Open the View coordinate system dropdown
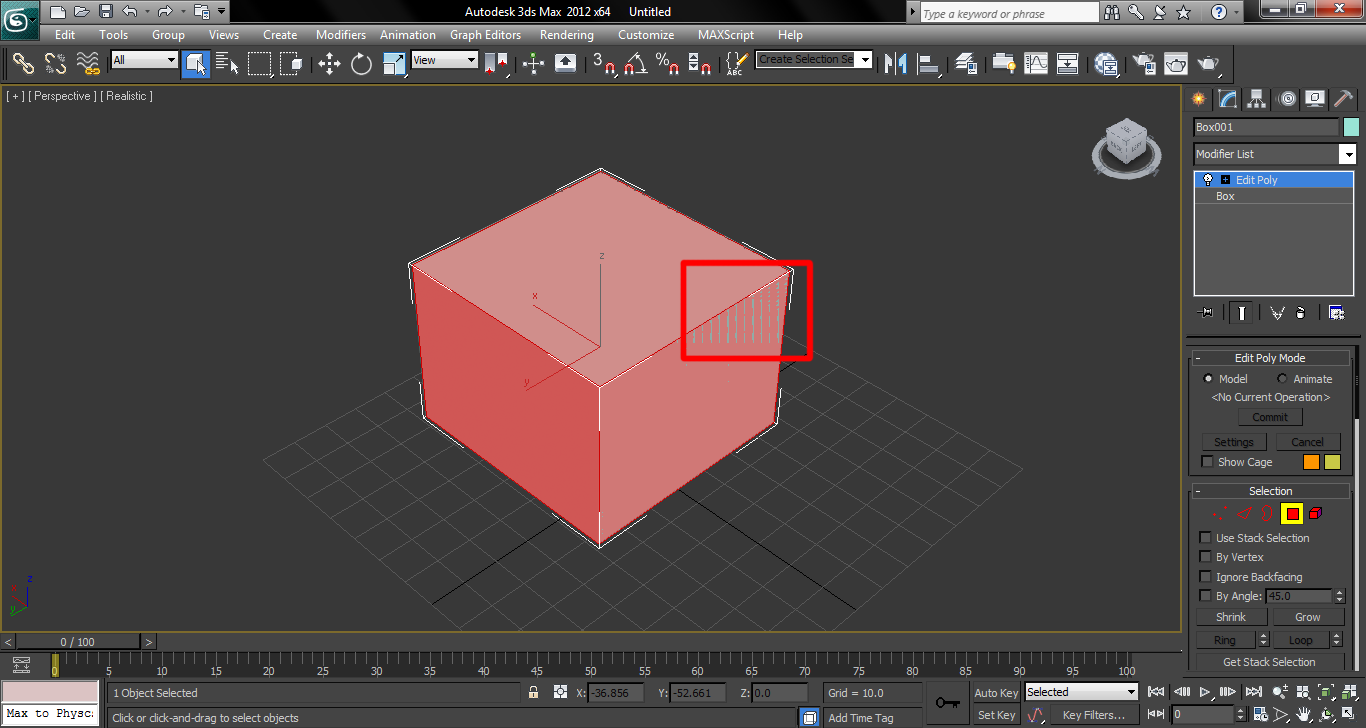This screenshot has width=1366, height=728. (445, 60)
